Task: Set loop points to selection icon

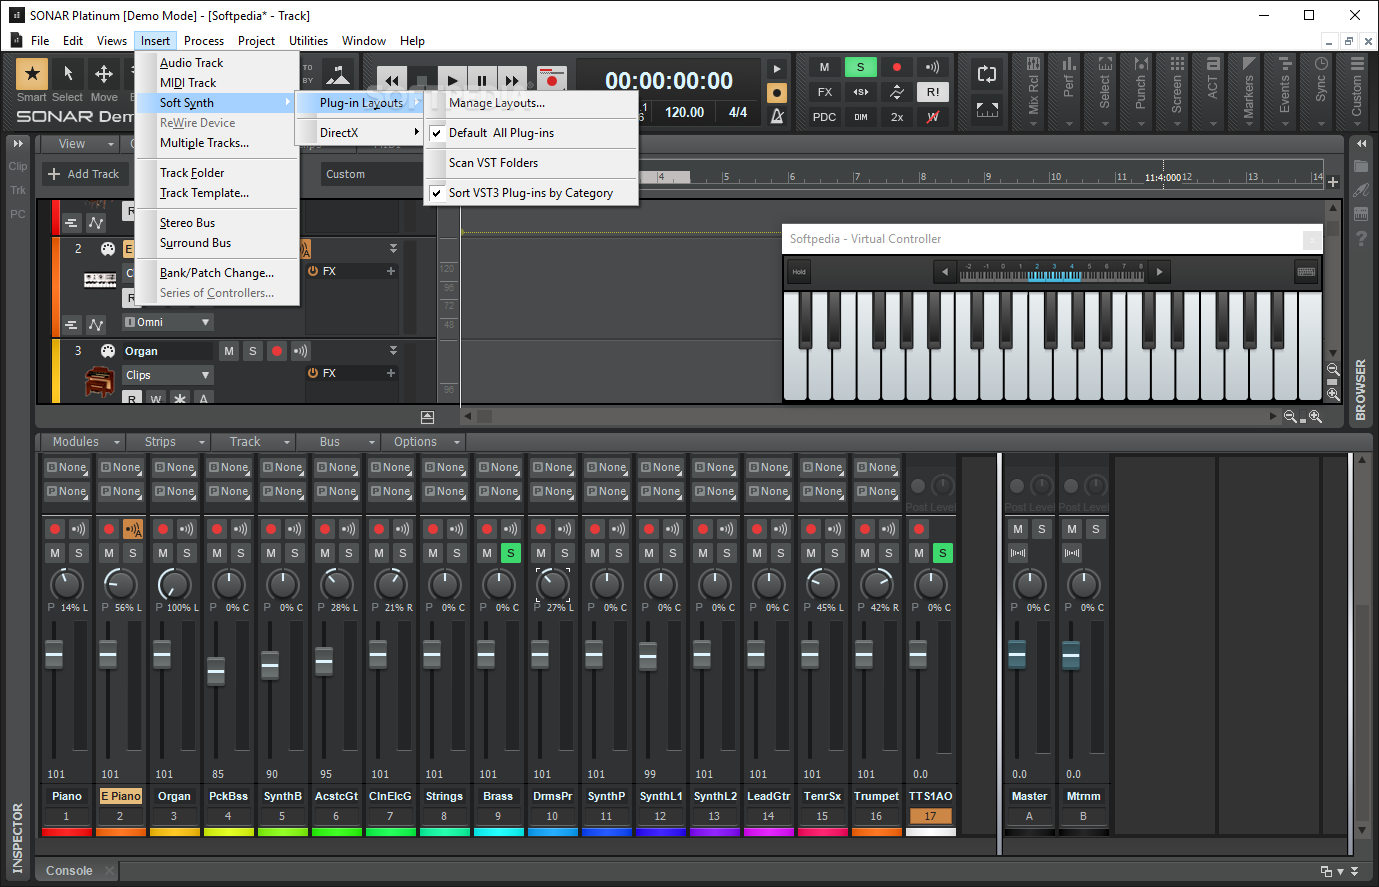Action: 987,110
